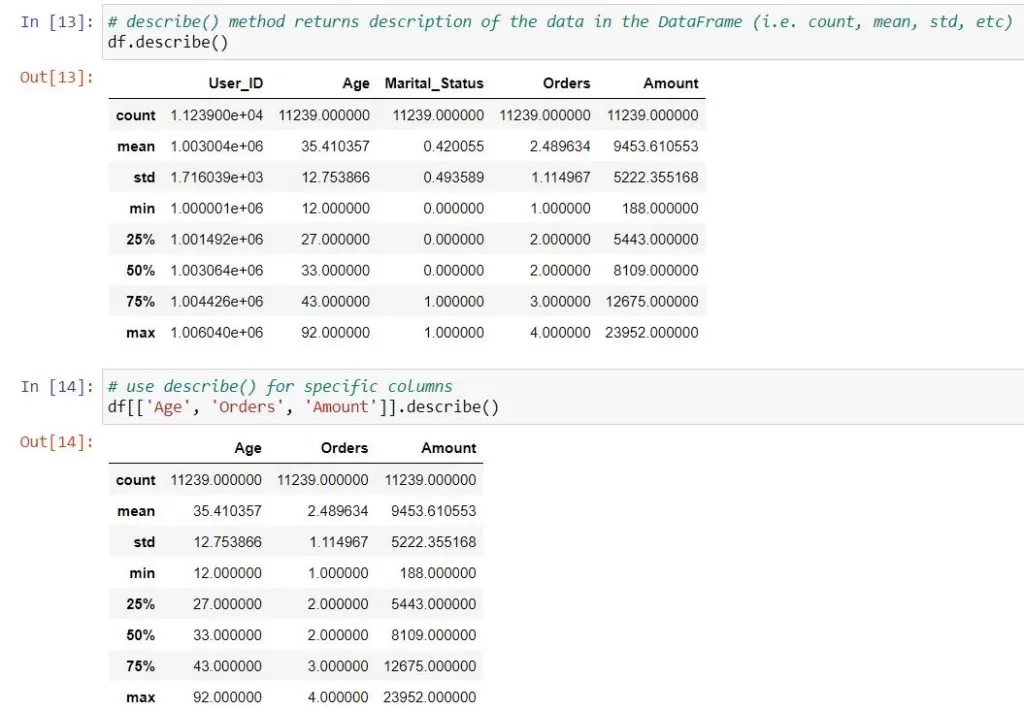Select the count row label in first table

pyautogui.click(x=136, y=116)
